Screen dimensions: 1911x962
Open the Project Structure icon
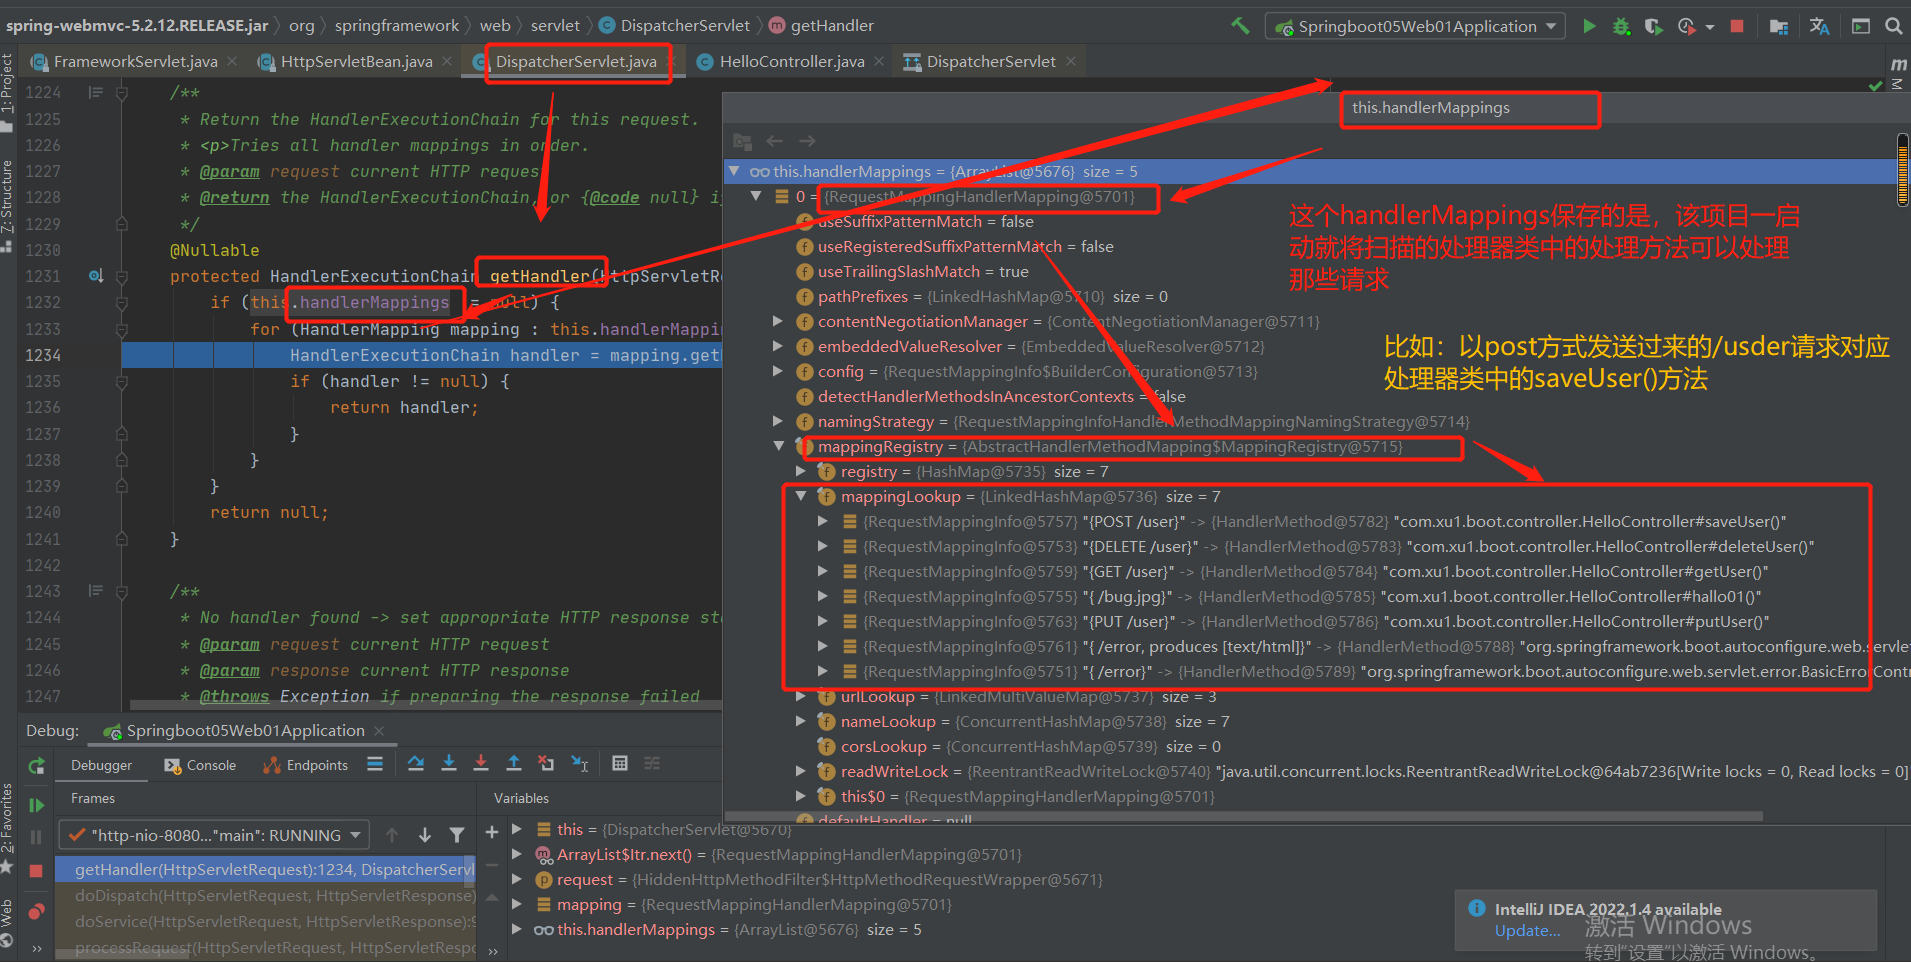pos(1778,26)
